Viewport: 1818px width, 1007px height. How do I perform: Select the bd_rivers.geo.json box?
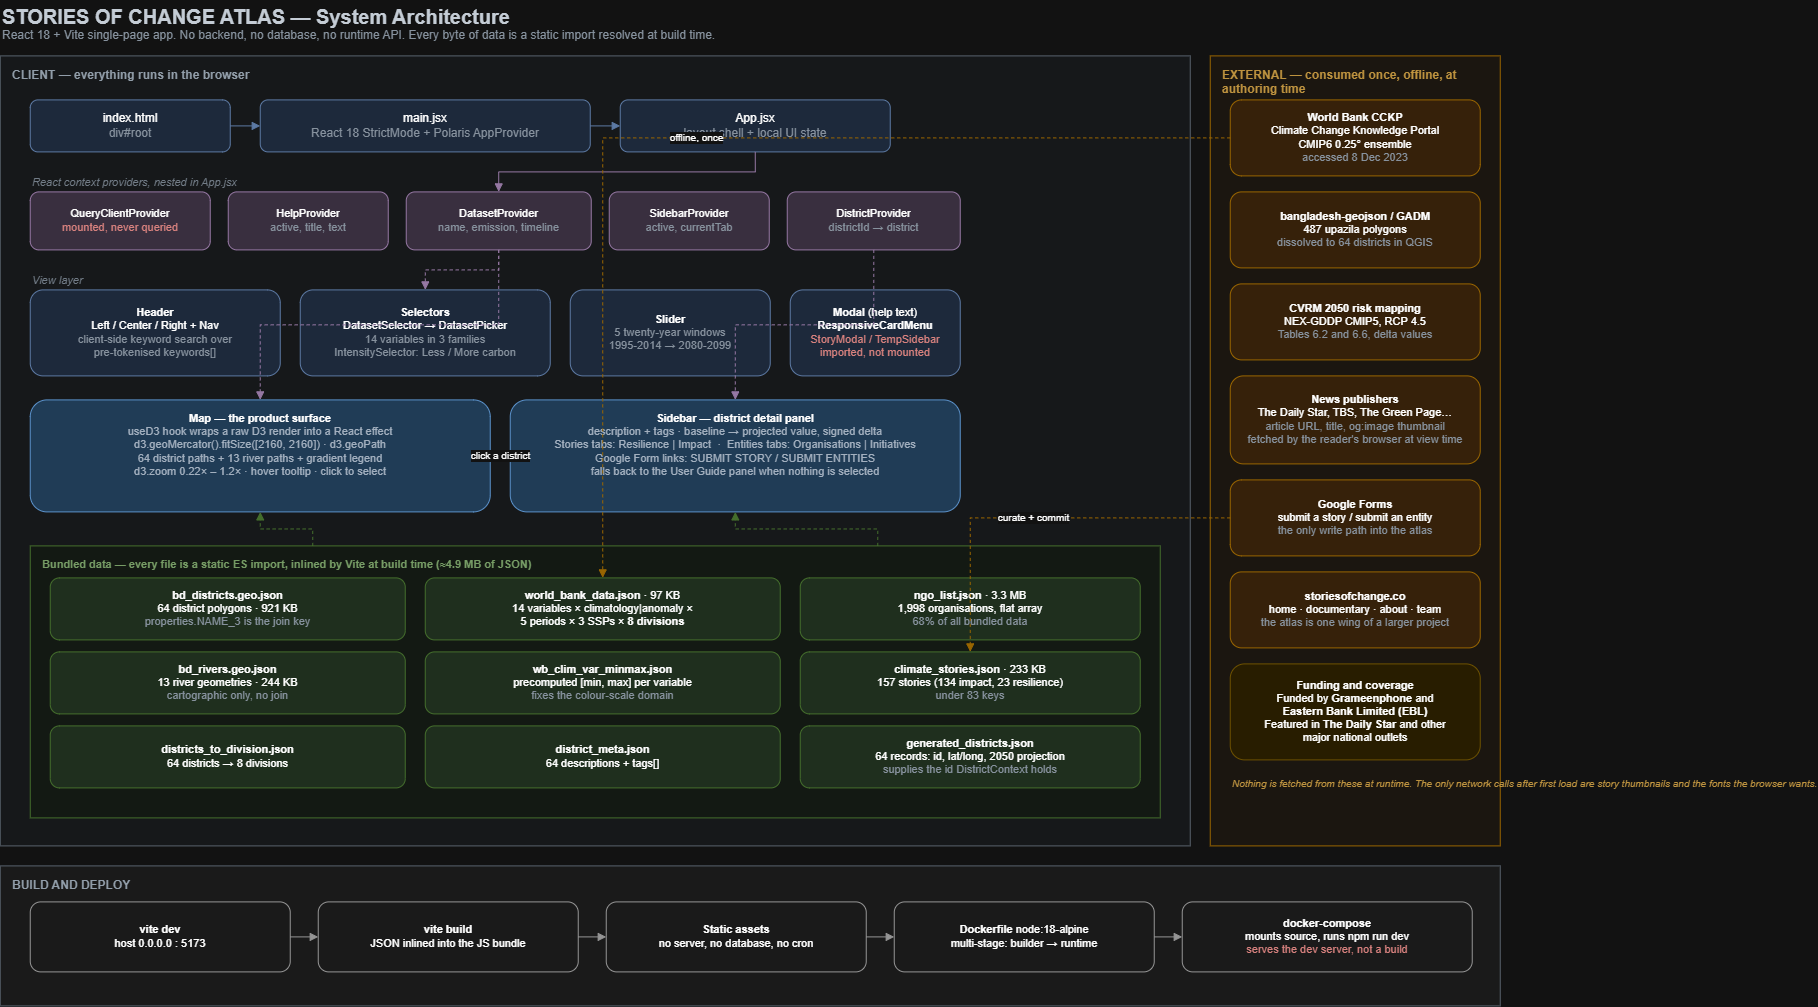227,683
